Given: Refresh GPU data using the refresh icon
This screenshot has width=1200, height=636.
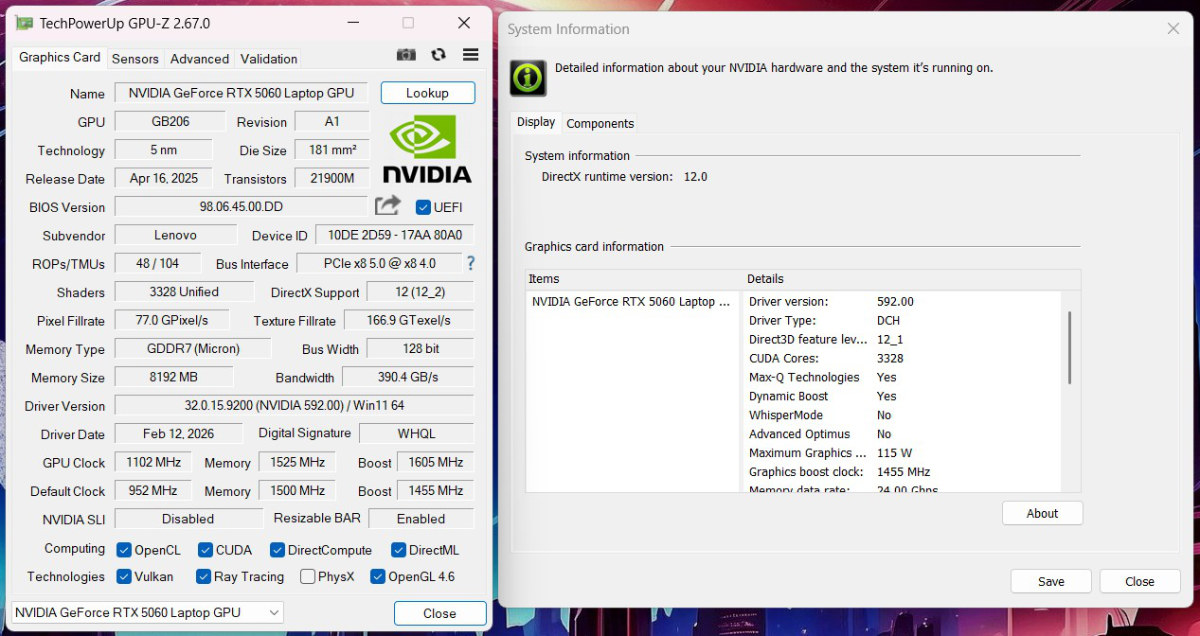Looking at the screenshot, I should point(438,55).
